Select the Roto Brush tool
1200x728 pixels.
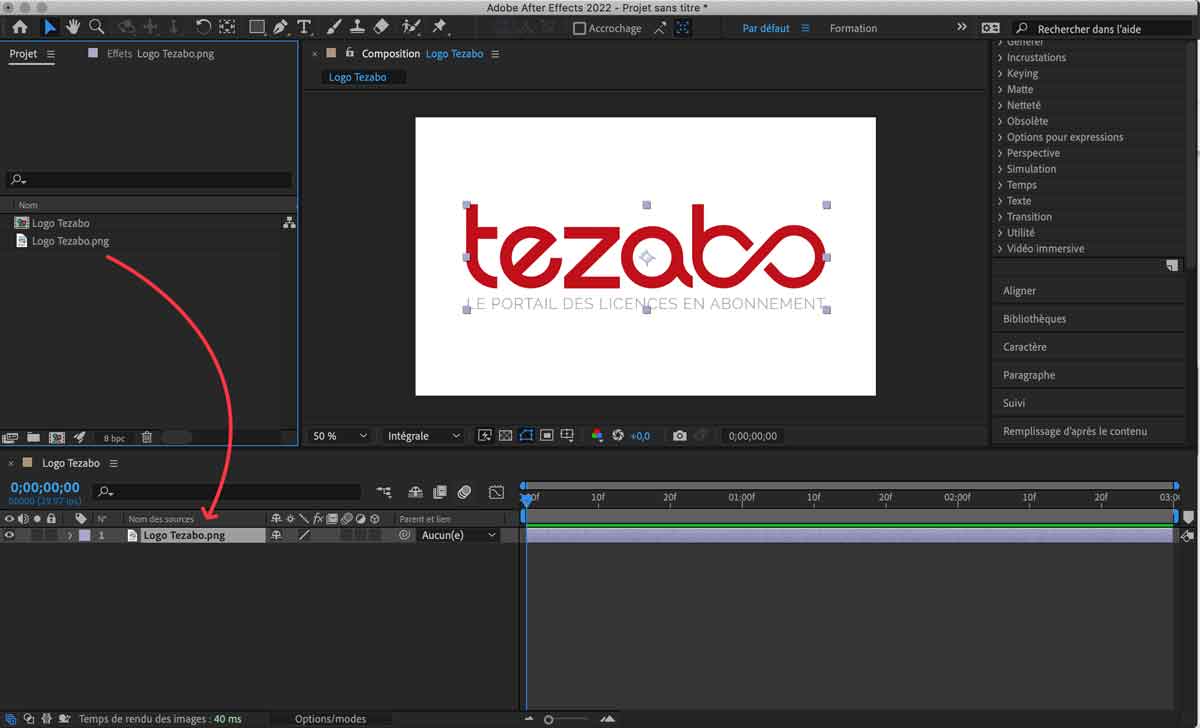click(x=411, y=27)
